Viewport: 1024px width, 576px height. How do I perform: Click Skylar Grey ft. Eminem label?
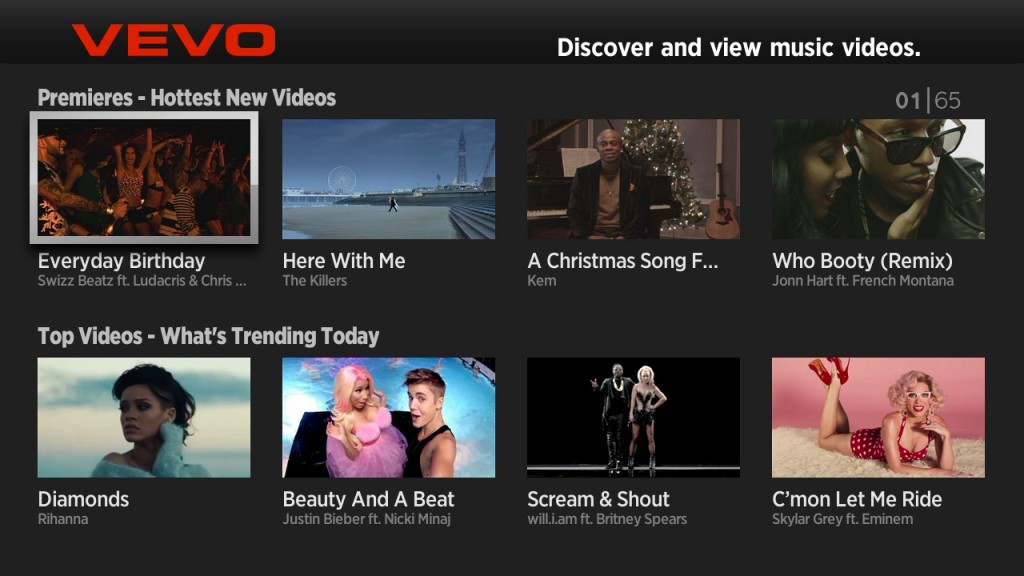pyautogui.click(x=842, y=519)
